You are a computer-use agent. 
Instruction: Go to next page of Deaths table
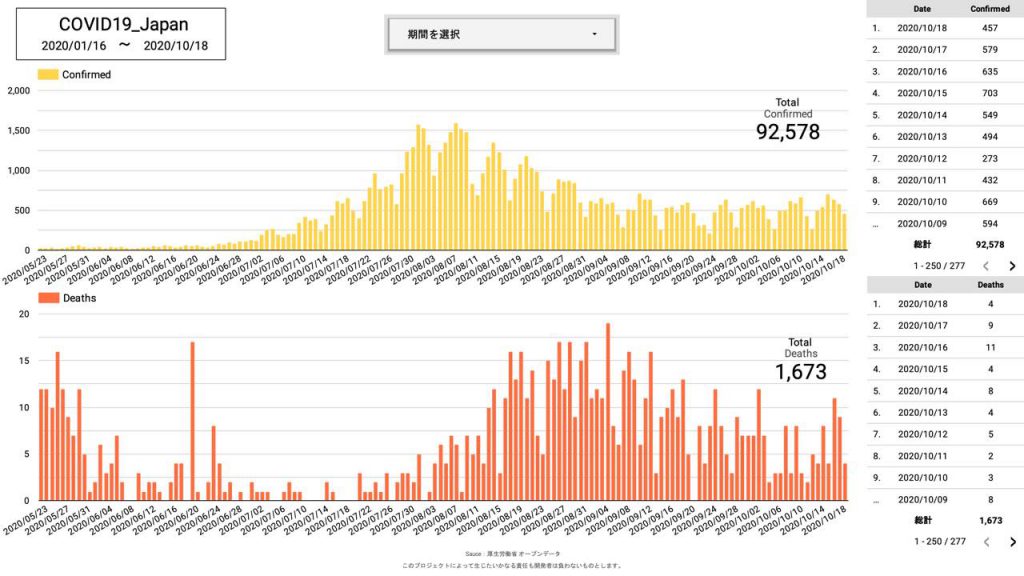(x=1011, y=541)
